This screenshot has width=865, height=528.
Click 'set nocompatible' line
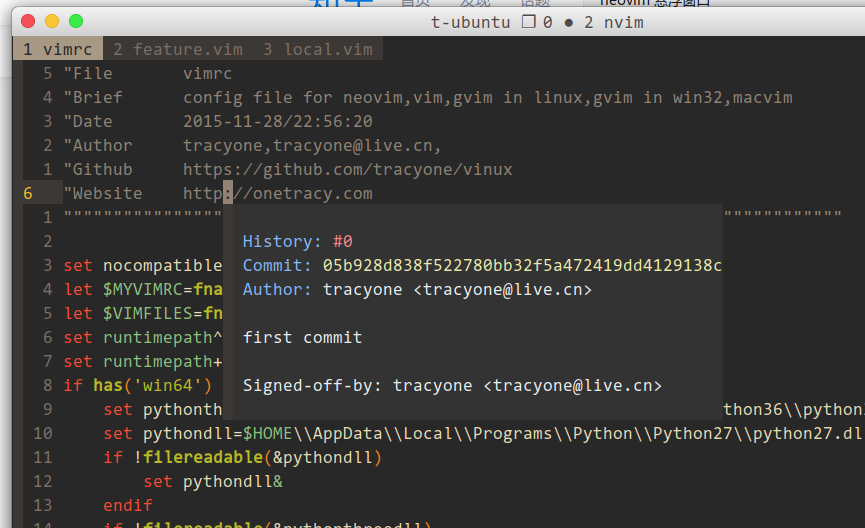tap(143, 265)
